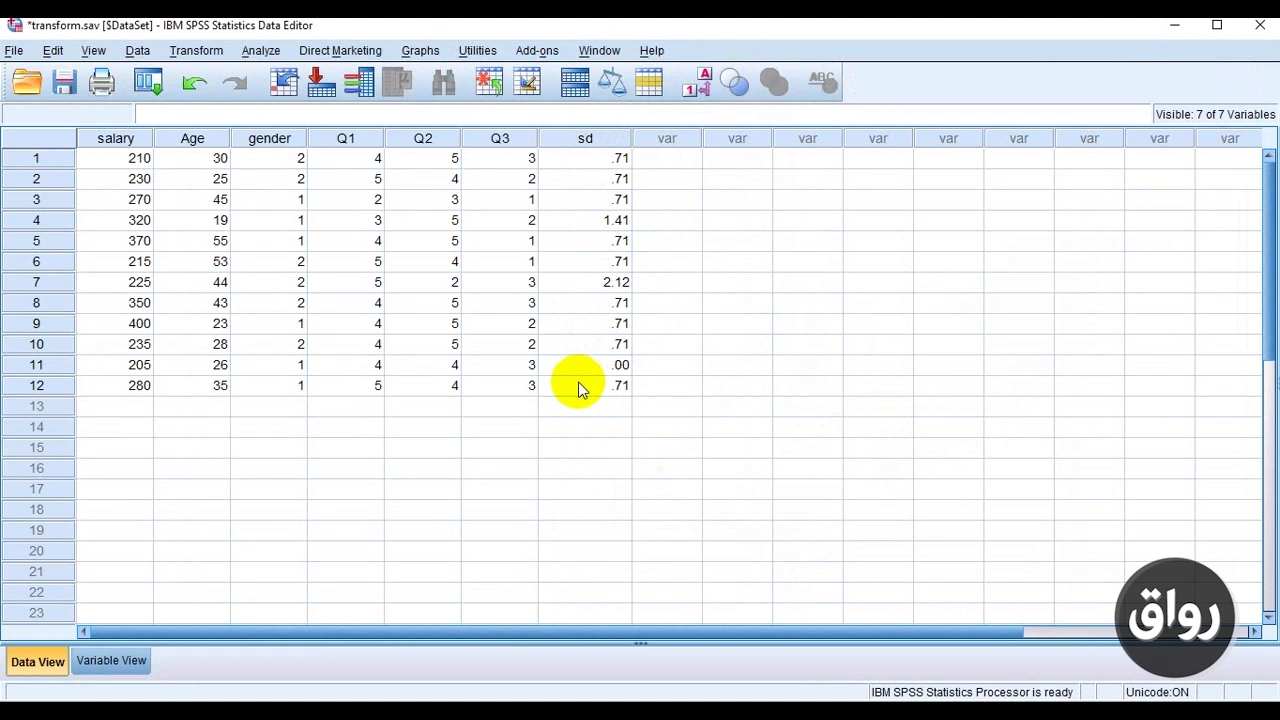1280x720 pixels.
Task: Select the salary column header
Action: [x=115, y=139]
